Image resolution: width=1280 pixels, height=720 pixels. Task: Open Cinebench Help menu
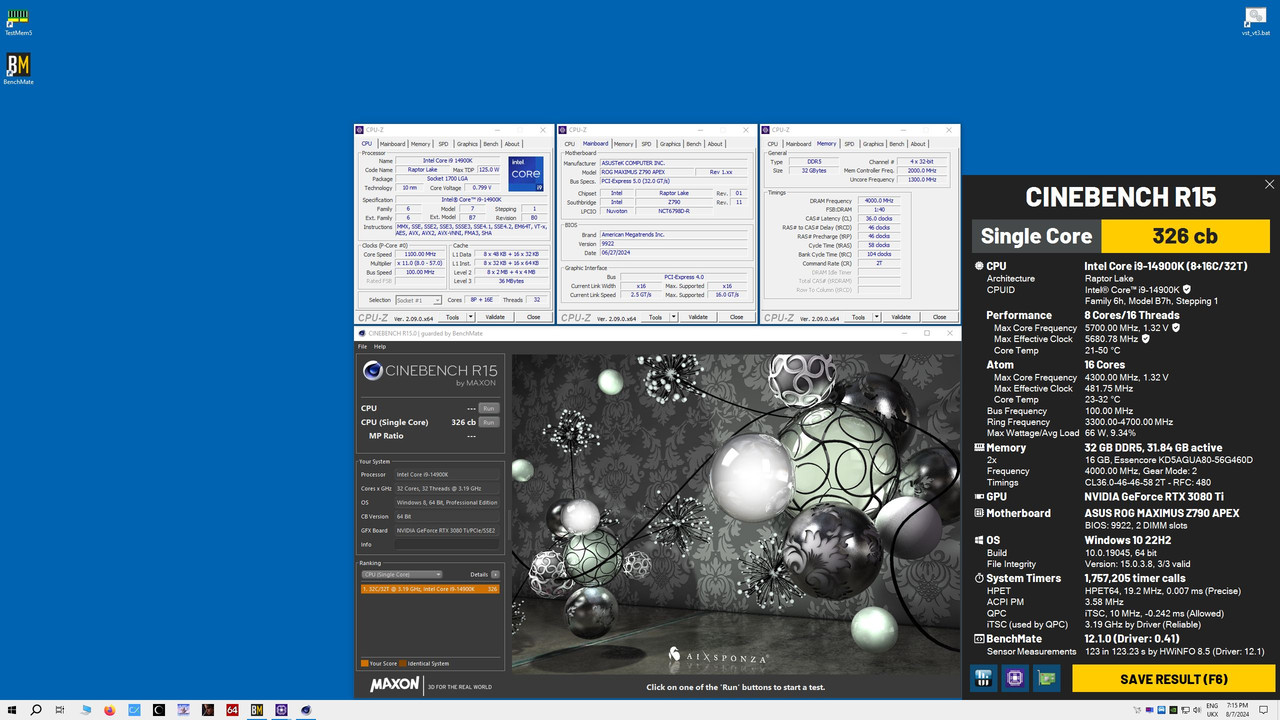coord(380,346)
